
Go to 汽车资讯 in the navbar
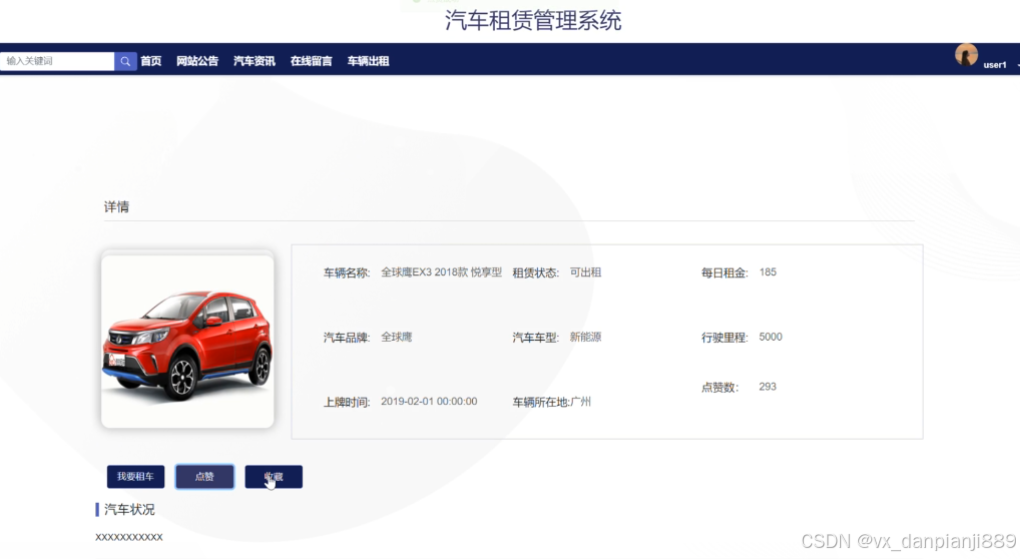(254, 61)
